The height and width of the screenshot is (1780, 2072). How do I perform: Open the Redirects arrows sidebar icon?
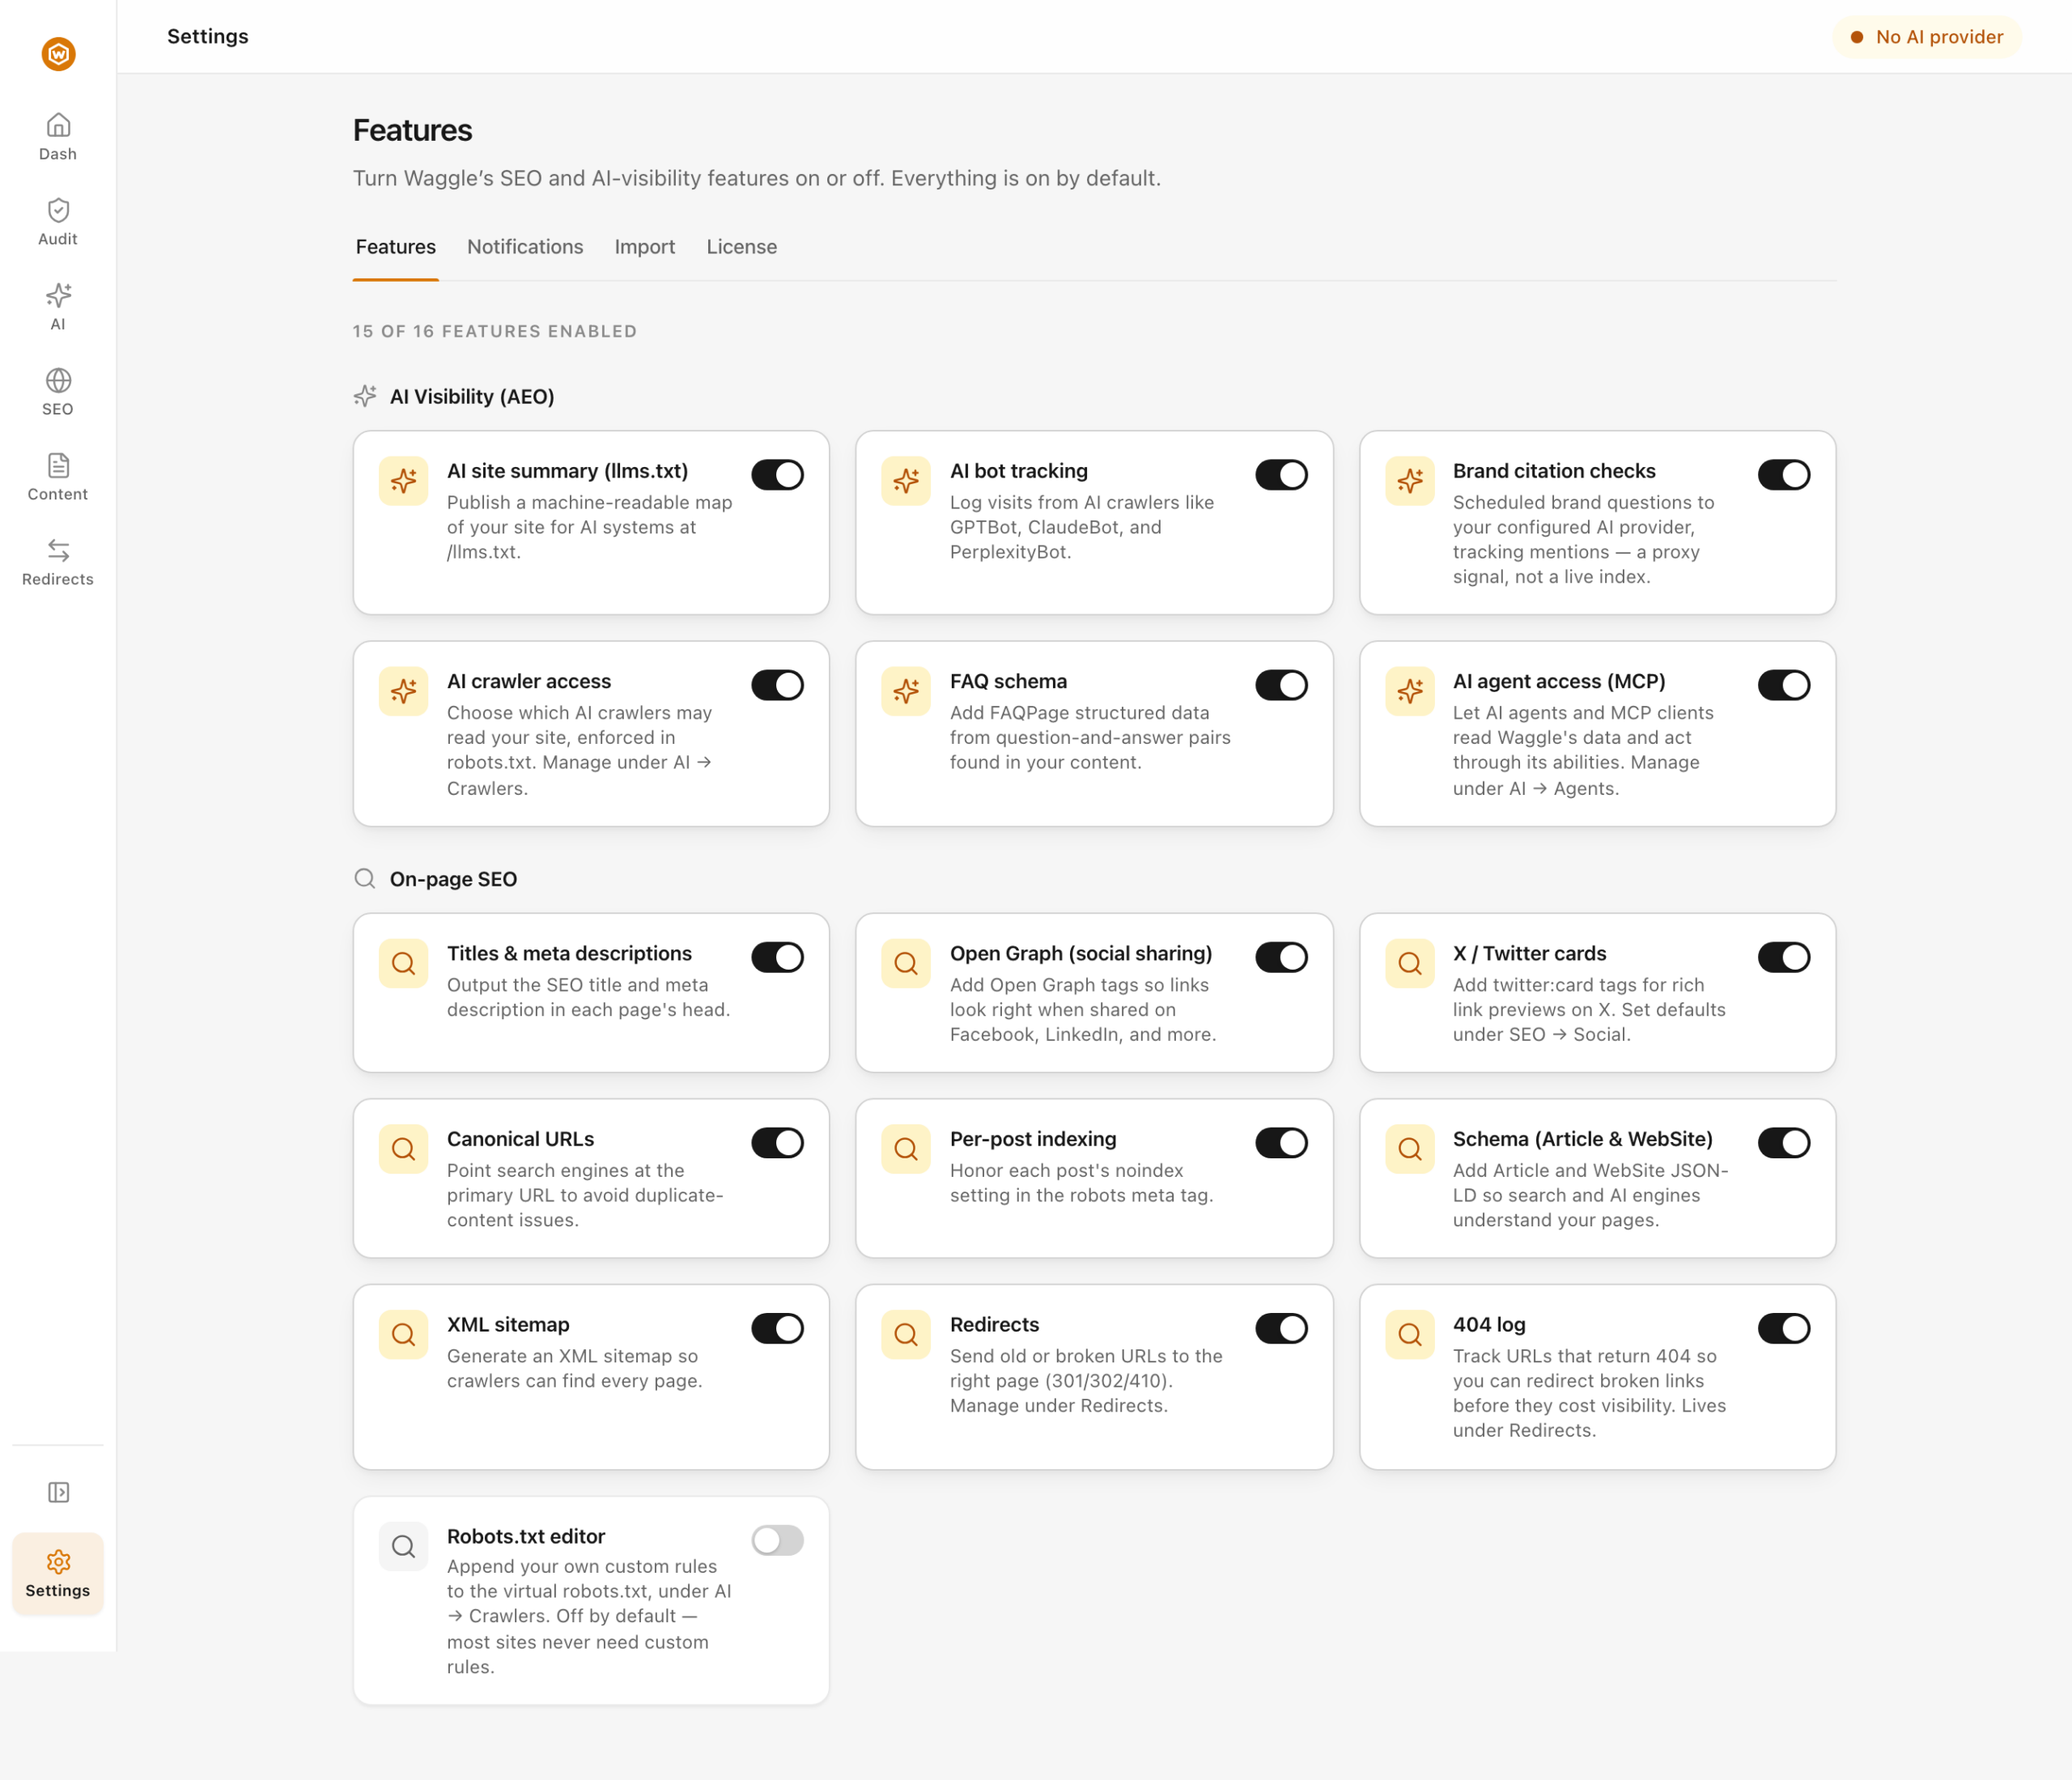click(x=58, y=550)
